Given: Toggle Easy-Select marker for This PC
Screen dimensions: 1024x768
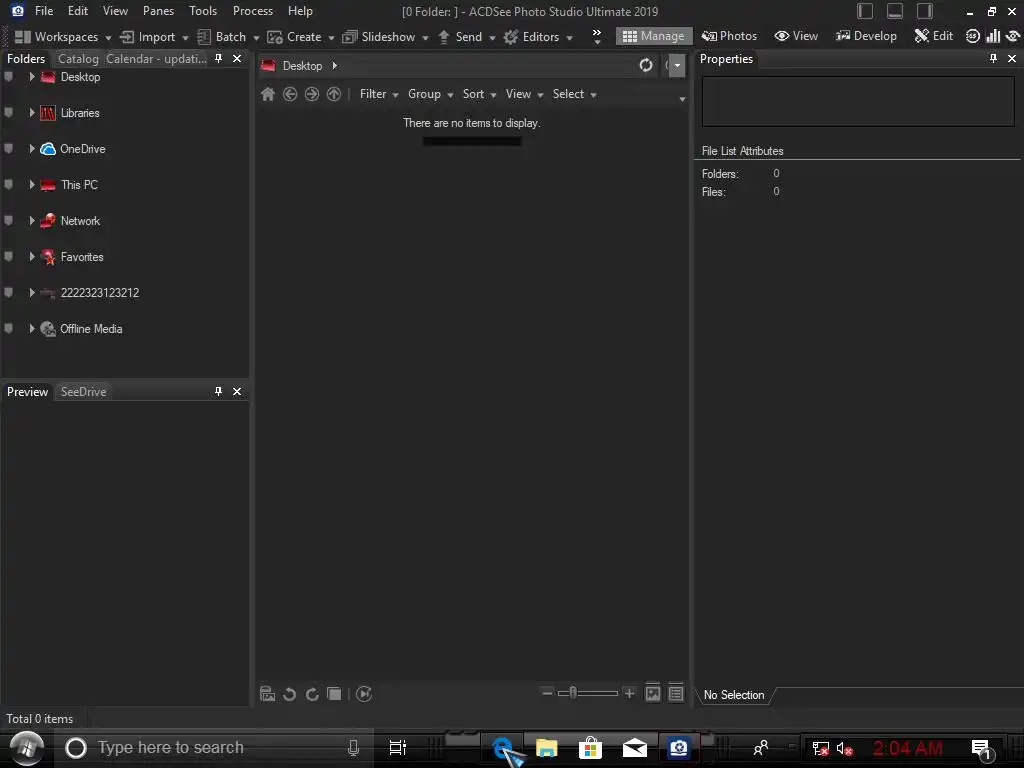Looking at the screenshot, I should [x=8, y=184].
